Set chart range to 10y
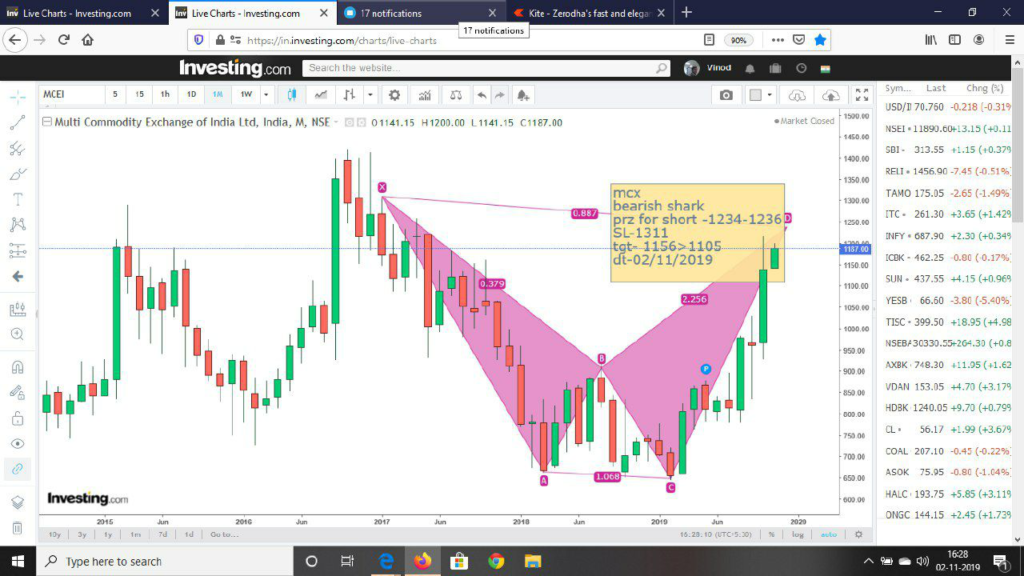Image resolution: width=1024 pixels, height=576 pixels. point(55,534)
